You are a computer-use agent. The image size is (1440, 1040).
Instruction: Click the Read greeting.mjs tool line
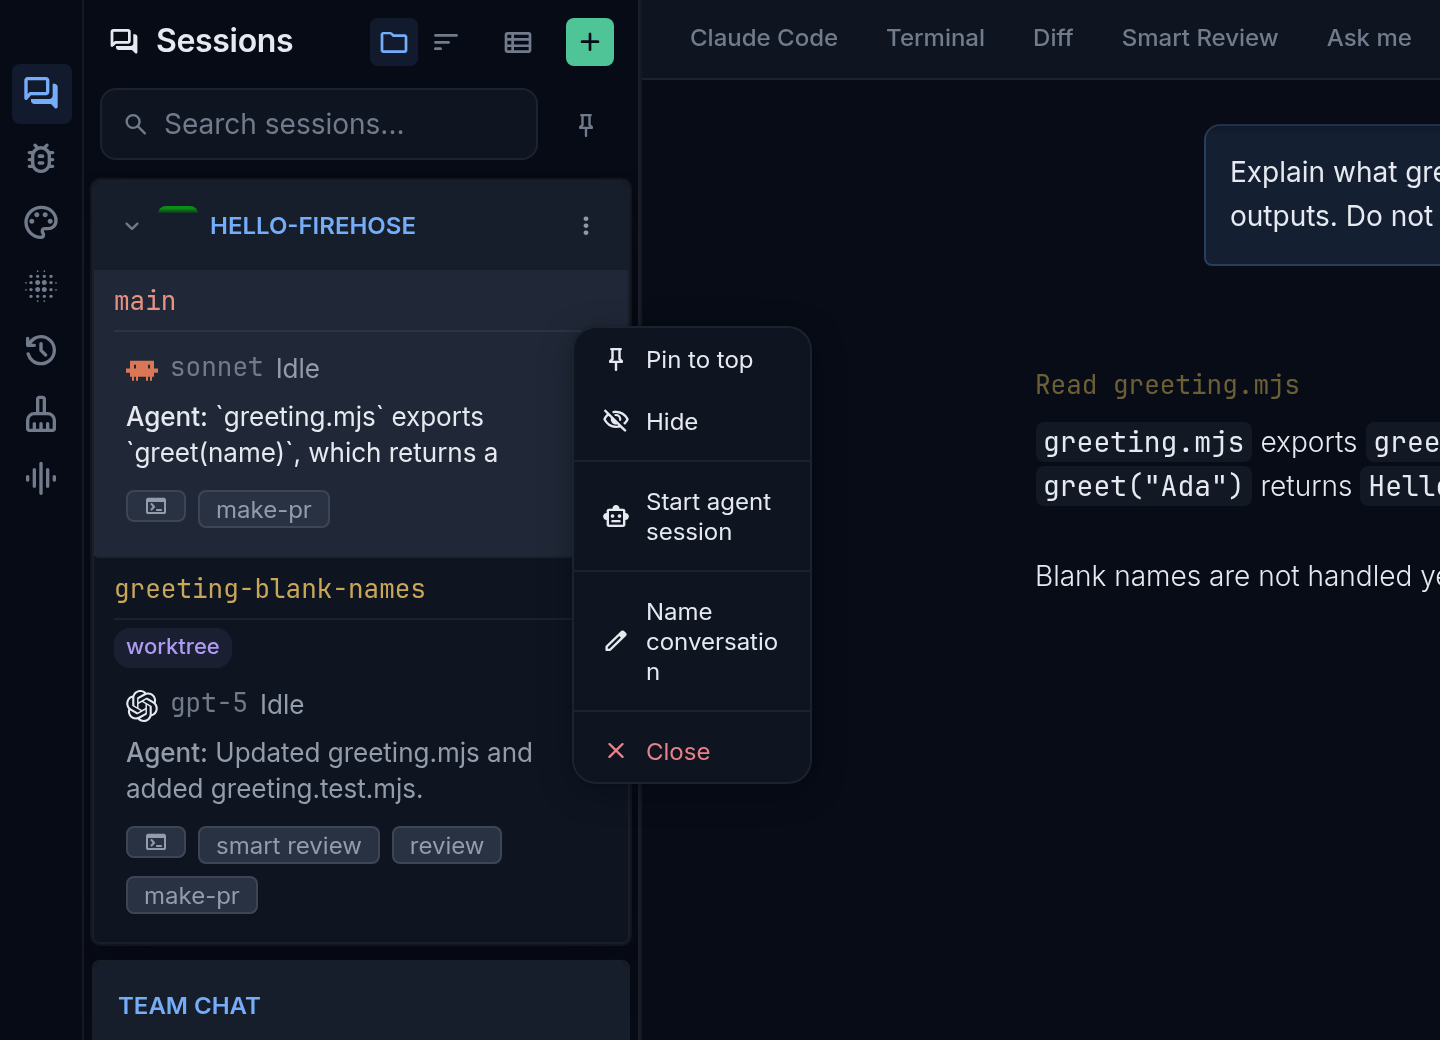coord(1167,385)
